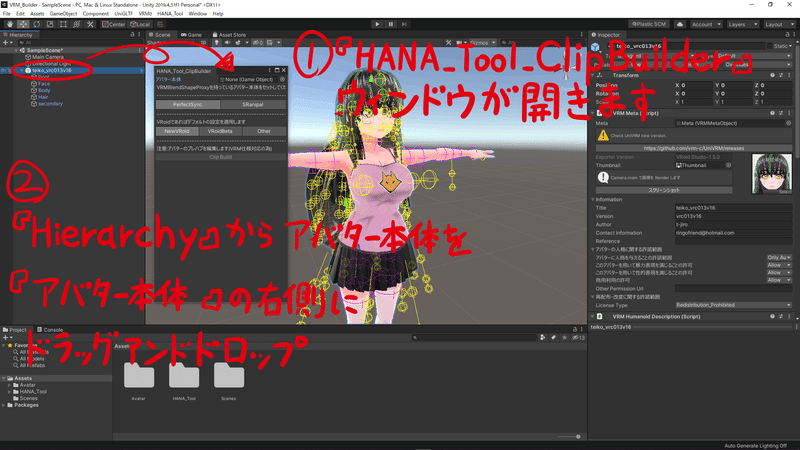800x450 pixels.
Task: Click the SRanipal button in ClipBuilder
Action: point(253,105)
